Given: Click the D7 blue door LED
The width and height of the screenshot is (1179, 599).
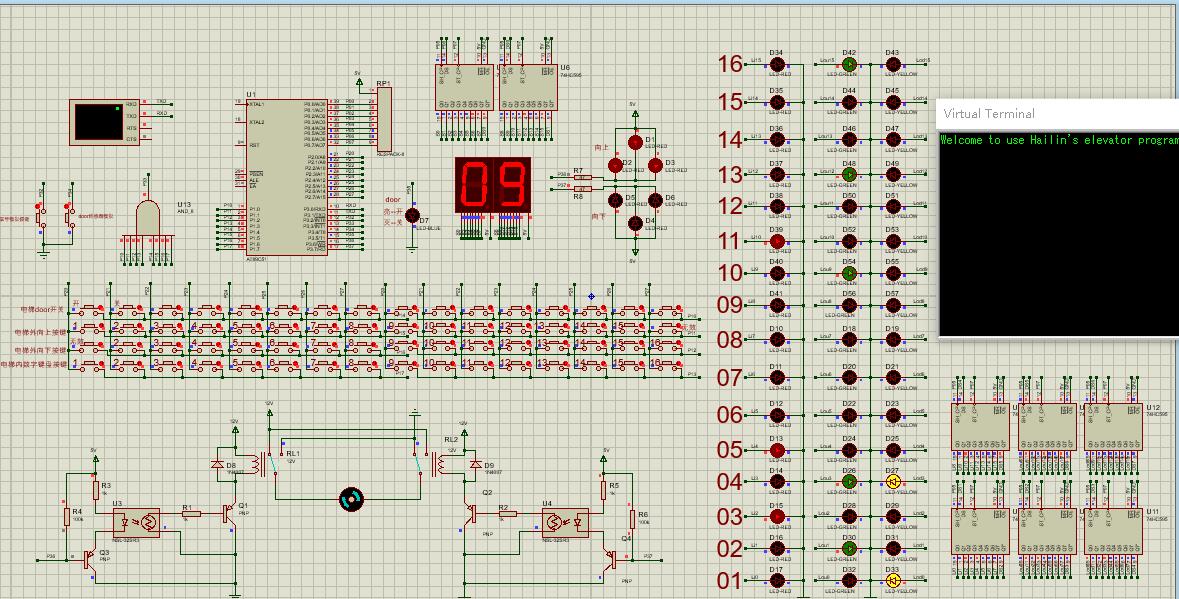Looking at the screenshot, I should coord(411,215).
